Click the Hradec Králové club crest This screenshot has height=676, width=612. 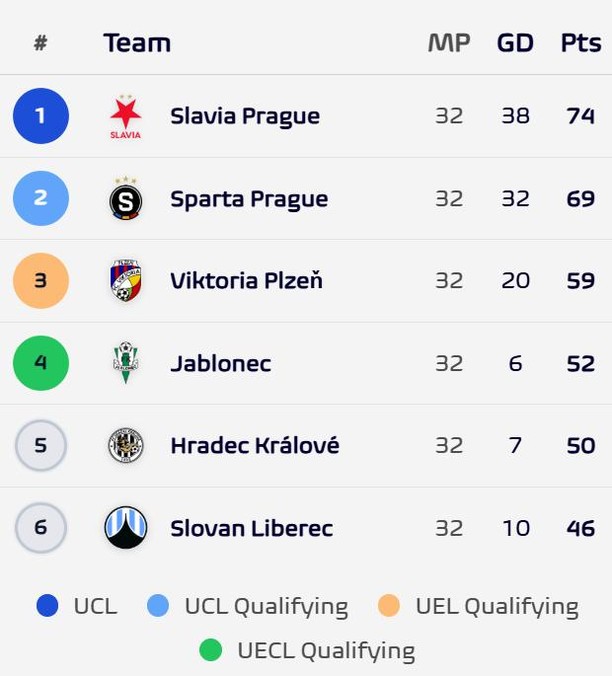point(125,445)
